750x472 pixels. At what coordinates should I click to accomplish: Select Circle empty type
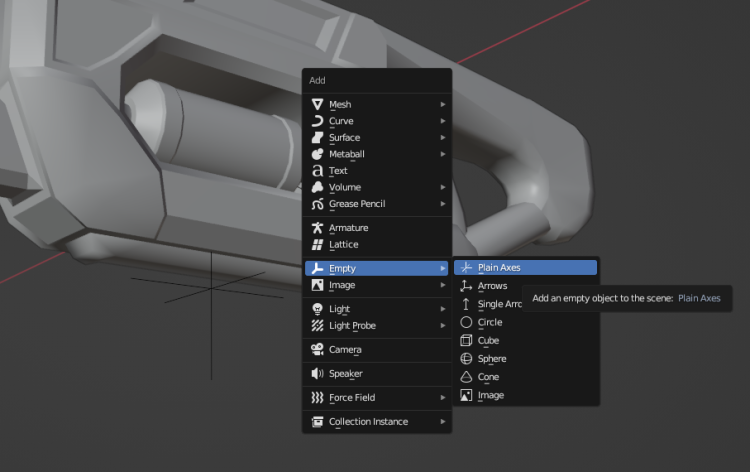489,323
